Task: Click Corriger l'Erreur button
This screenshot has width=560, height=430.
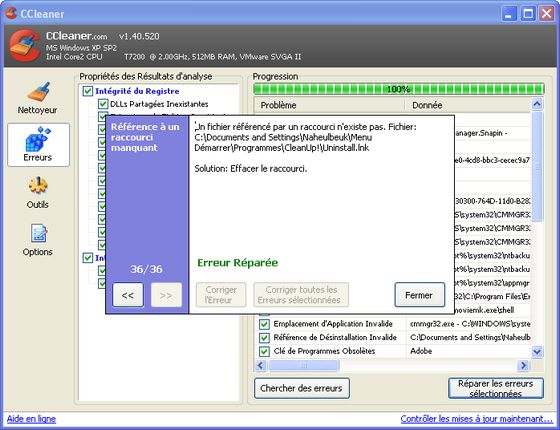Action: [221, 295]
